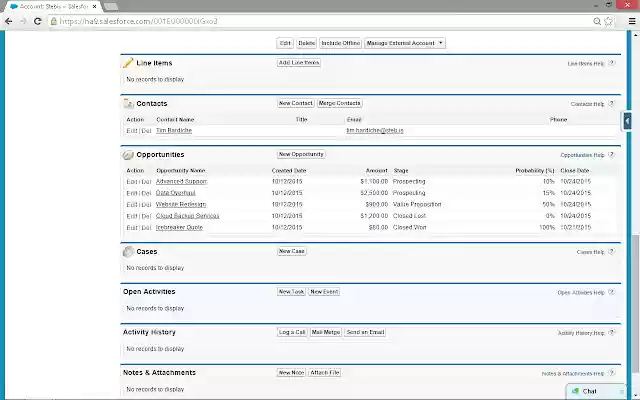Viewport: 640px width, 400px height.
Task: Click Edit on Advanced Support row
Action: (131, 182)
